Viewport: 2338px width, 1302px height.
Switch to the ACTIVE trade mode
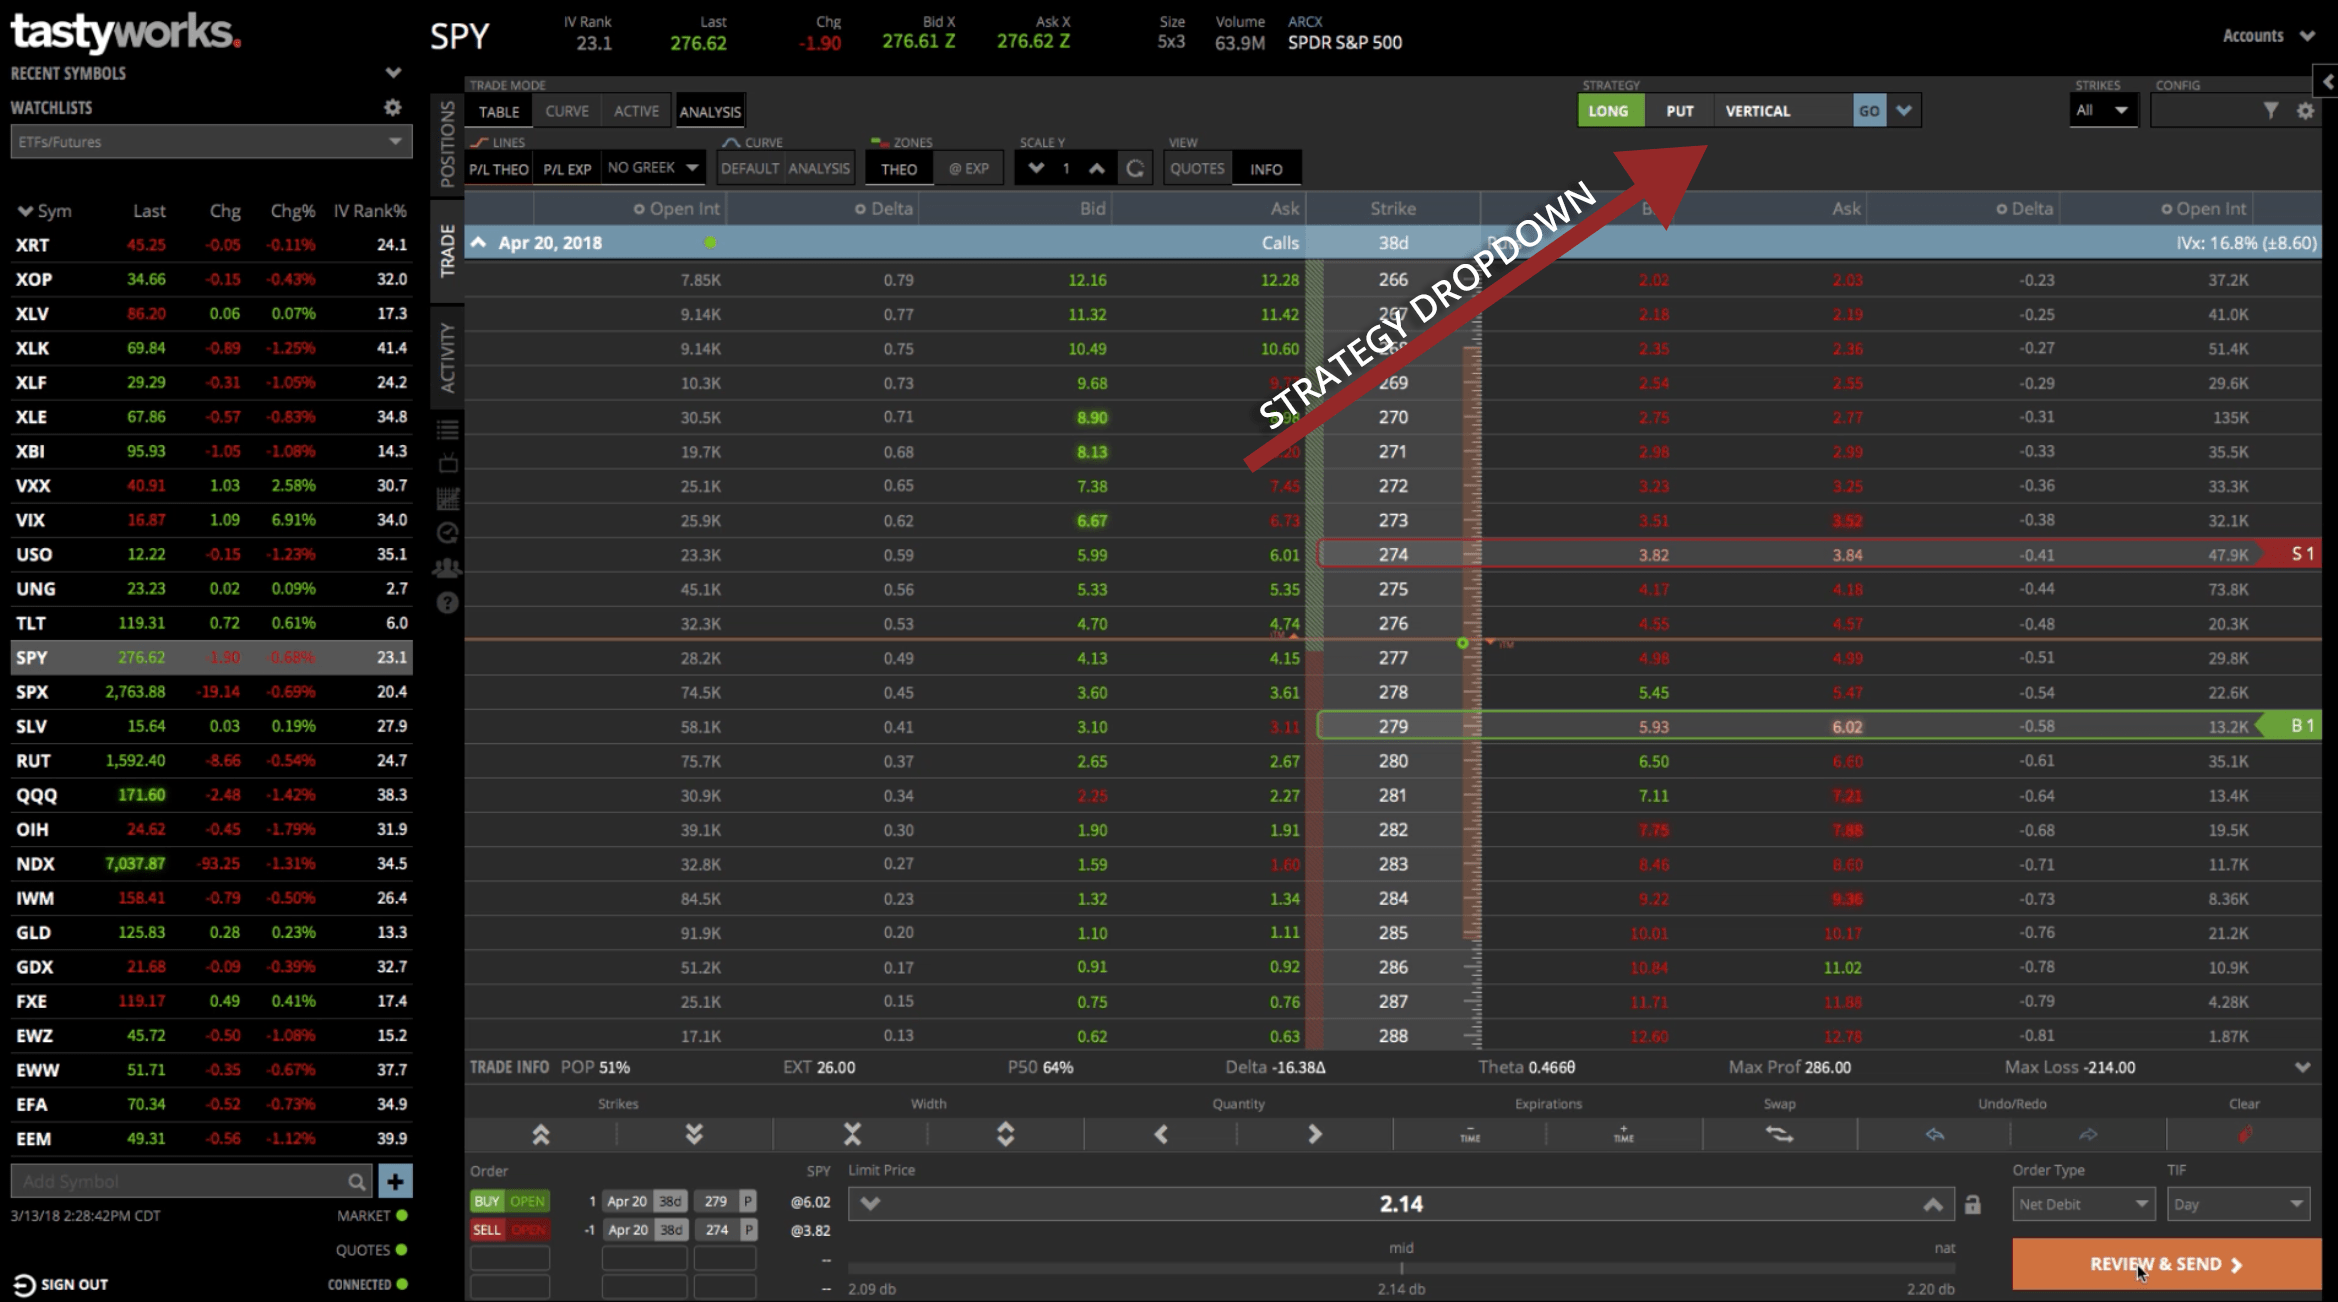636,111
